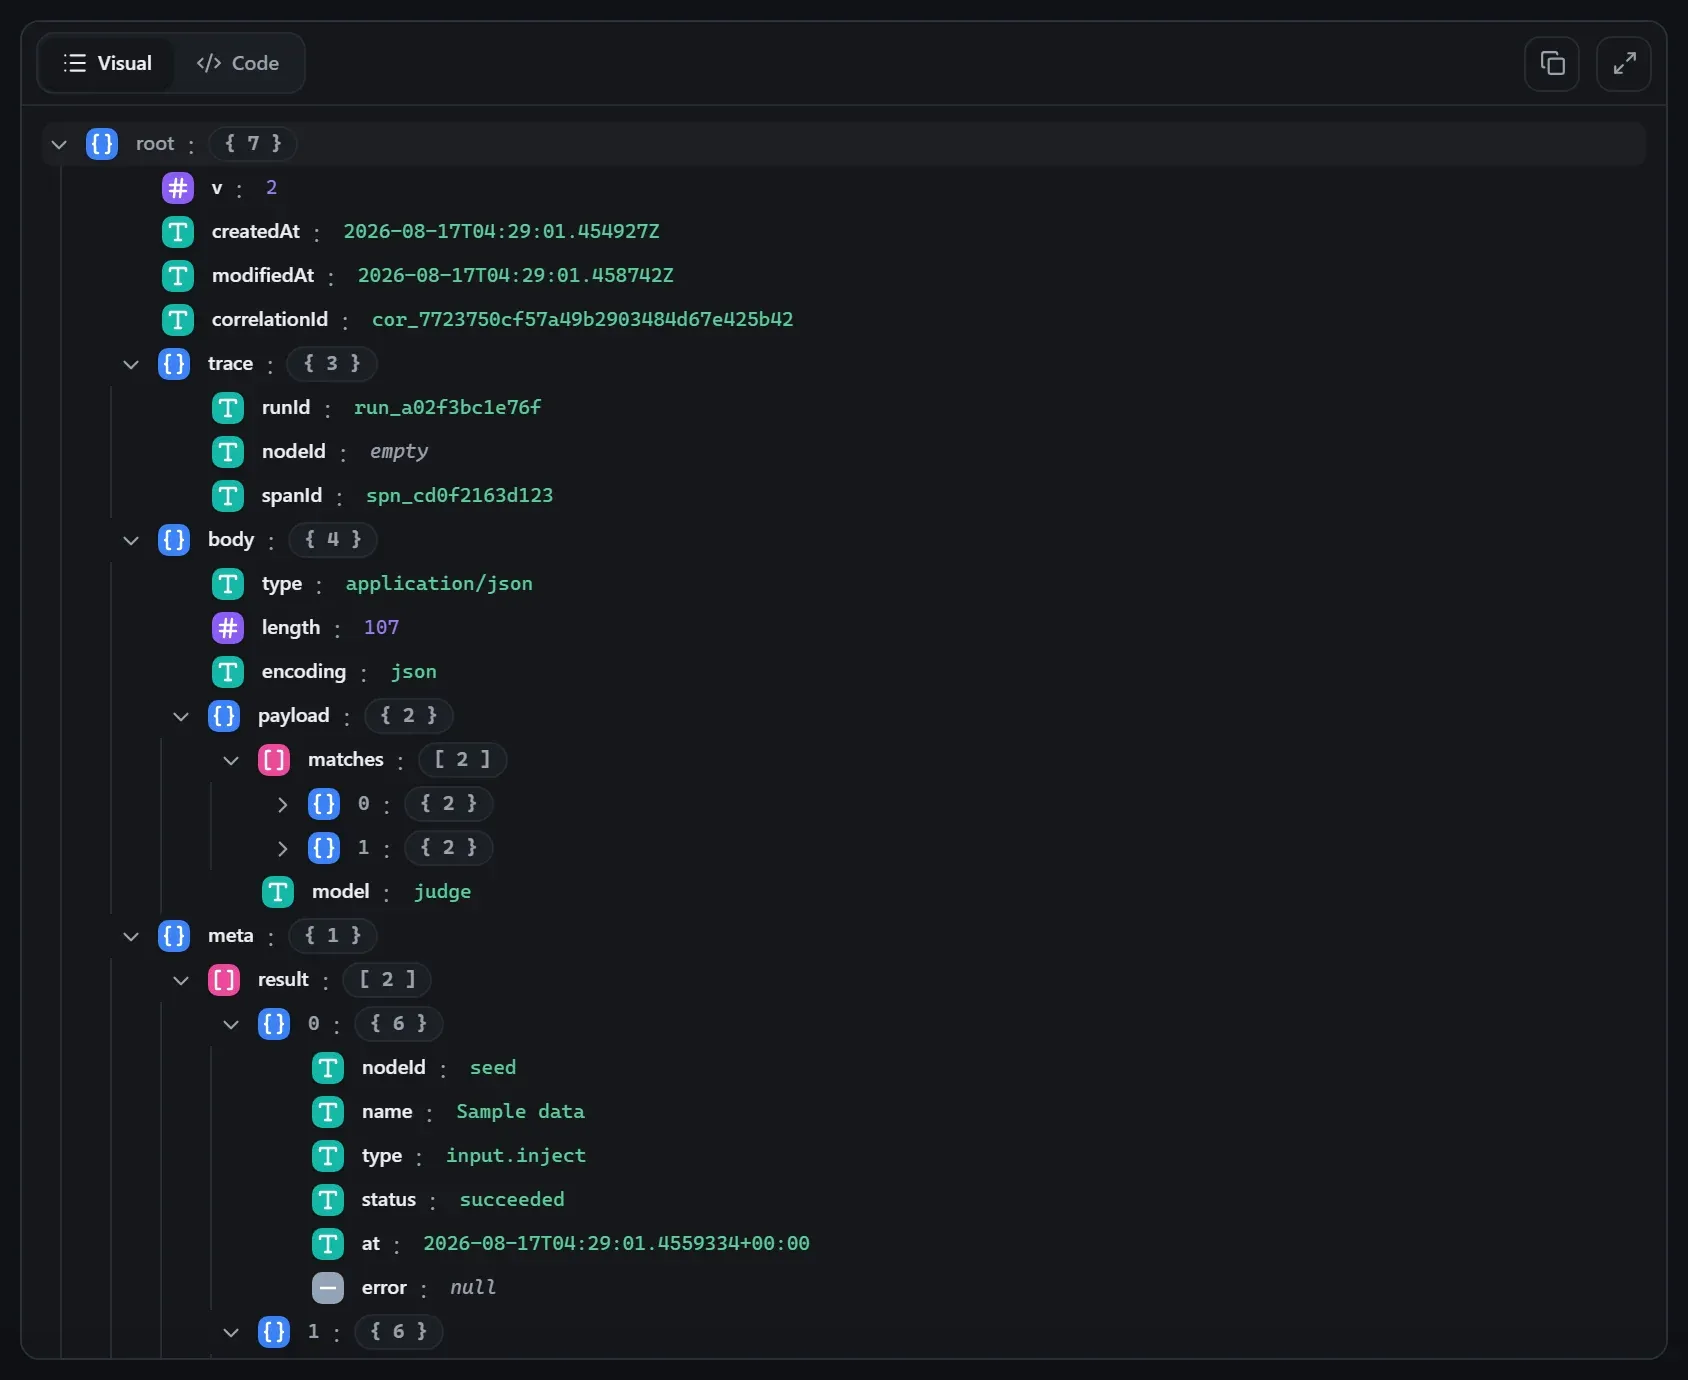Switch to the Visual tab
Viewport: 1688px width, 1380px height.
[107, 63]
